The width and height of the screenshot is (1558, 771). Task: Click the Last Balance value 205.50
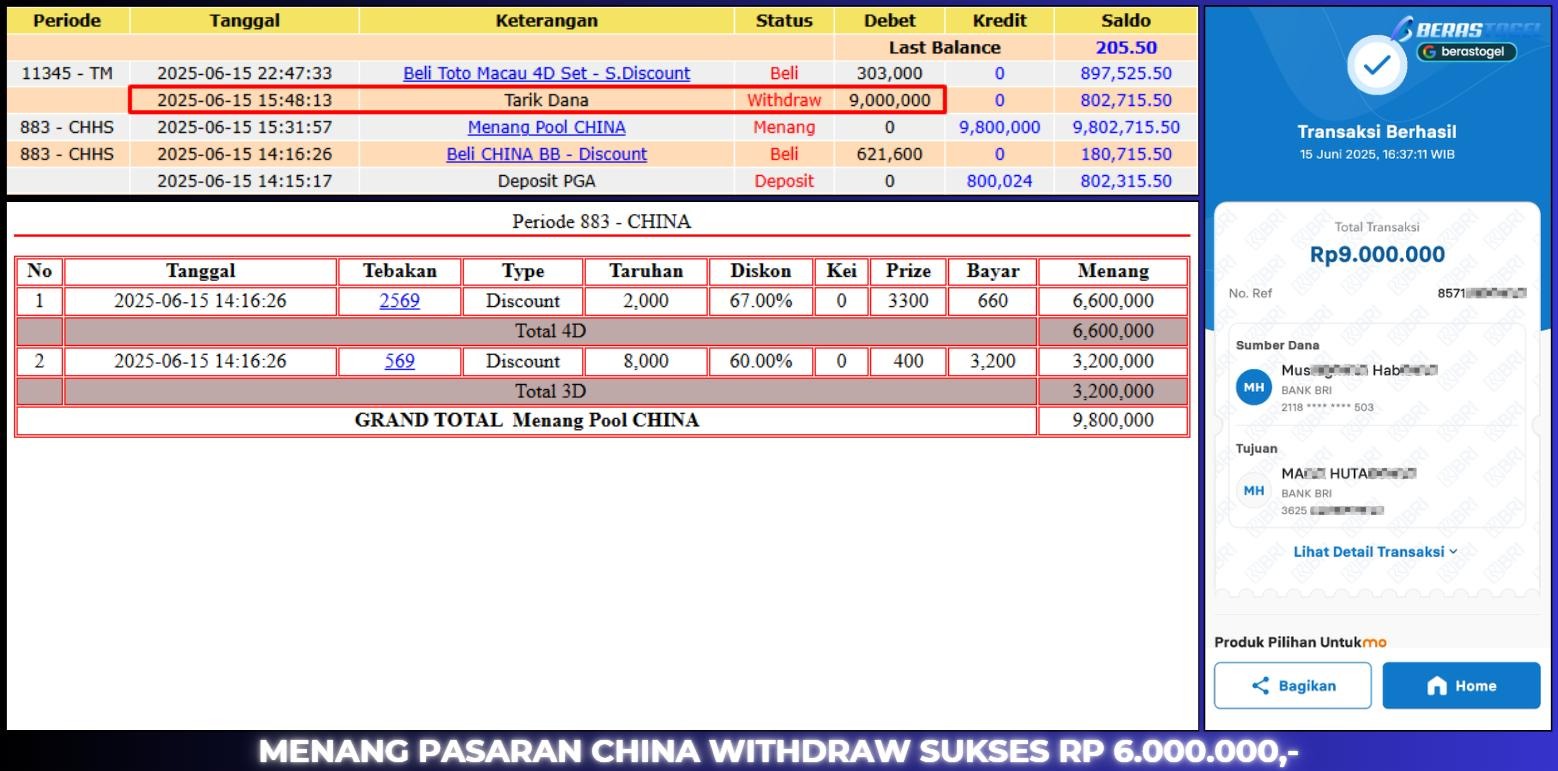tap(1126, 47)
